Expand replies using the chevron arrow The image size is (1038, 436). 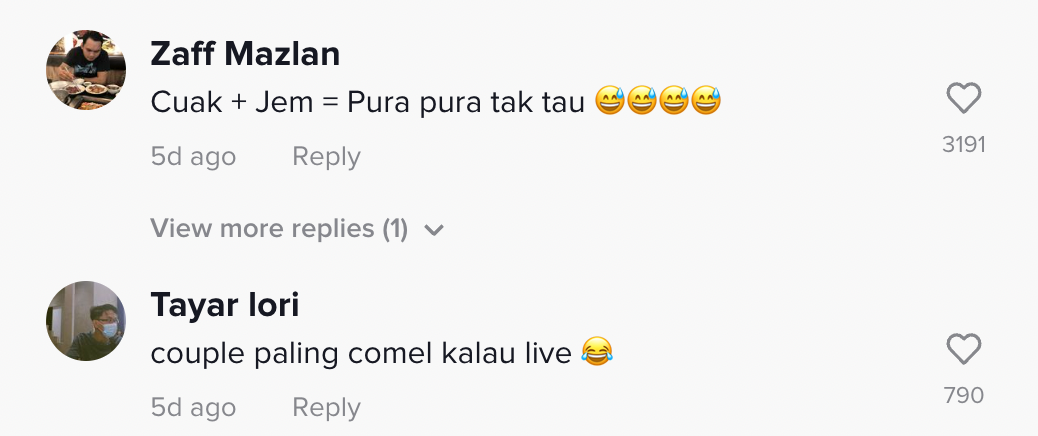tap(433, 230)
